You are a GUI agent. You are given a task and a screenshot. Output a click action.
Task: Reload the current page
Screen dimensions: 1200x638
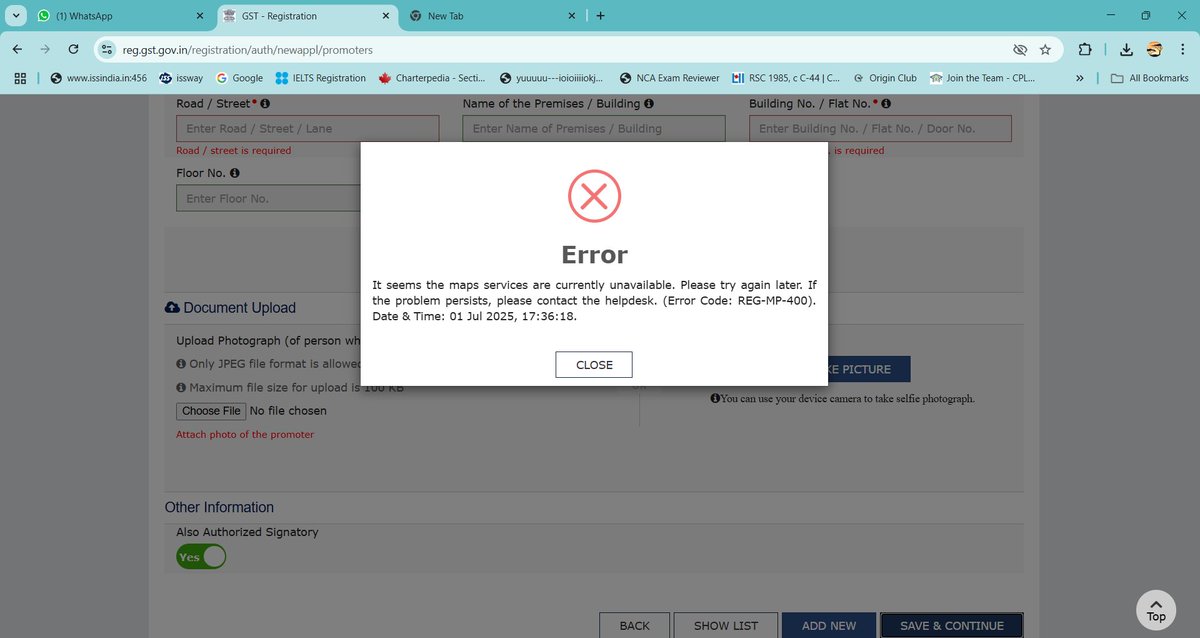73,49
